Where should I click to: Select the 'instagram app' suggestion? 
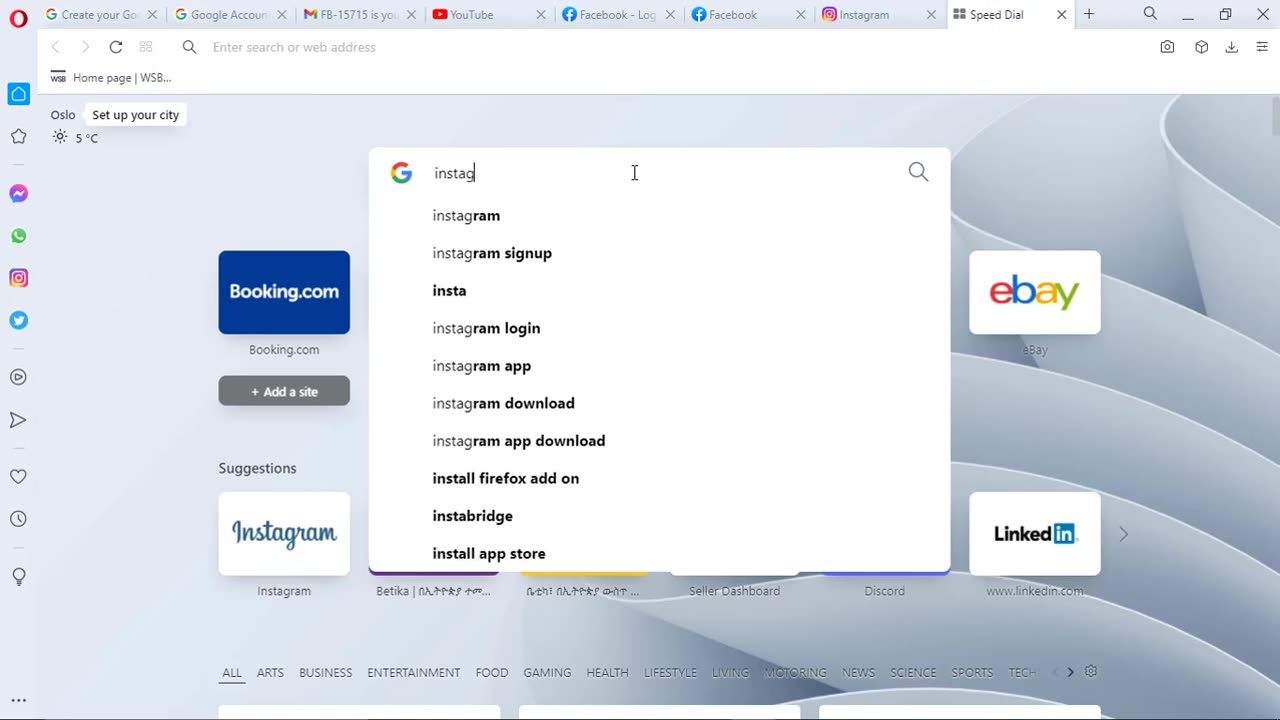(x=659, y=366)
